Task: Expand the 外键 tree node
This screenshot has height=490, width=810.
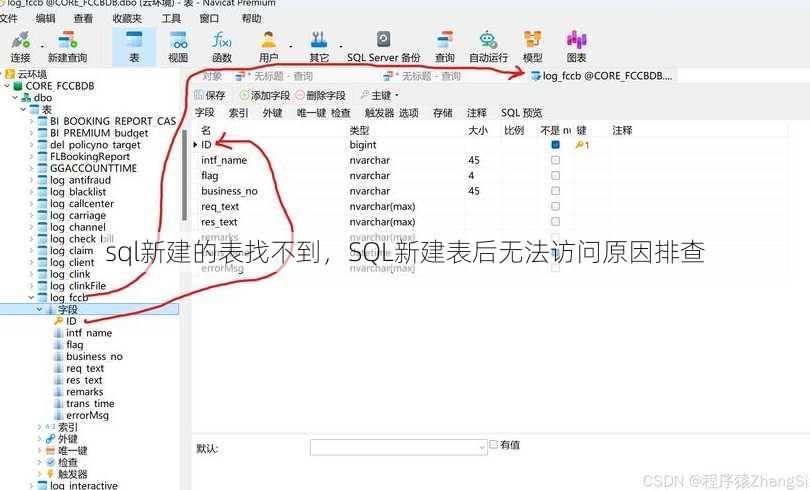Action: pos(39,439)
